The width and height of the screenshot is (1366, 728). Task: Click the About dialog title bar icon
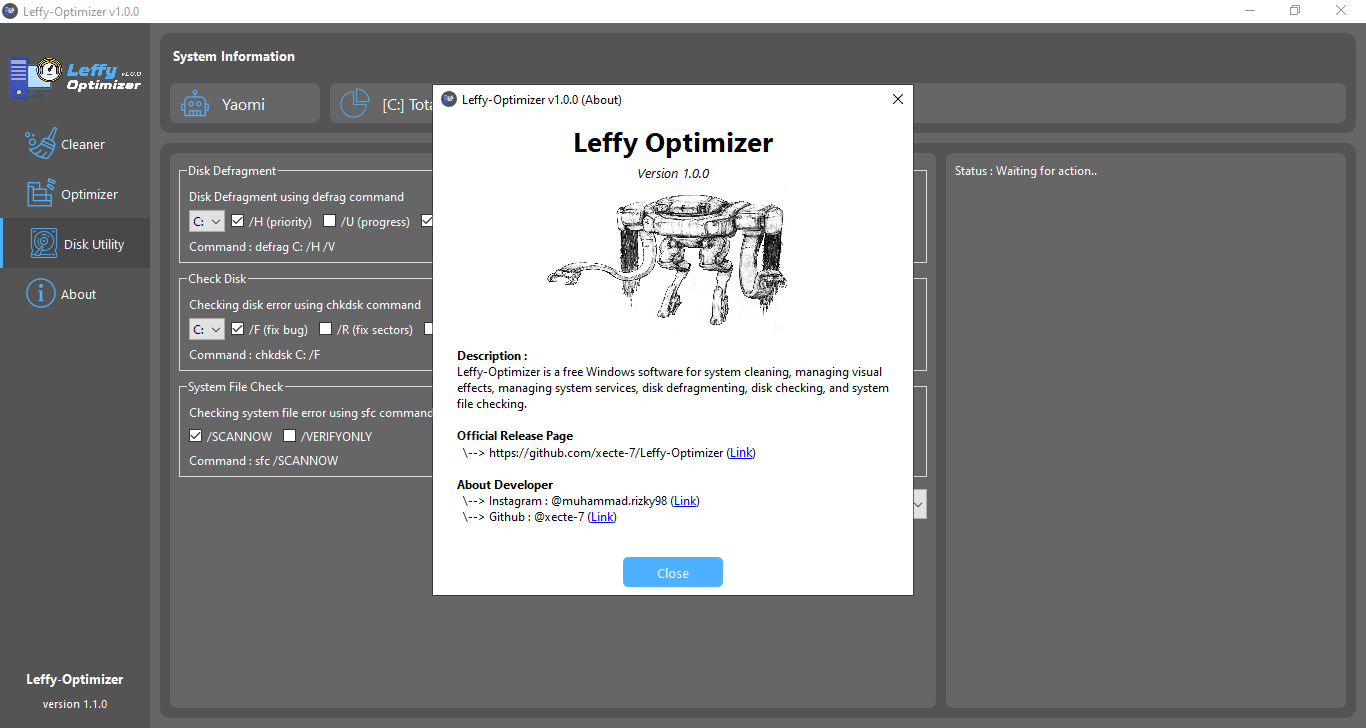click(449, 99)
